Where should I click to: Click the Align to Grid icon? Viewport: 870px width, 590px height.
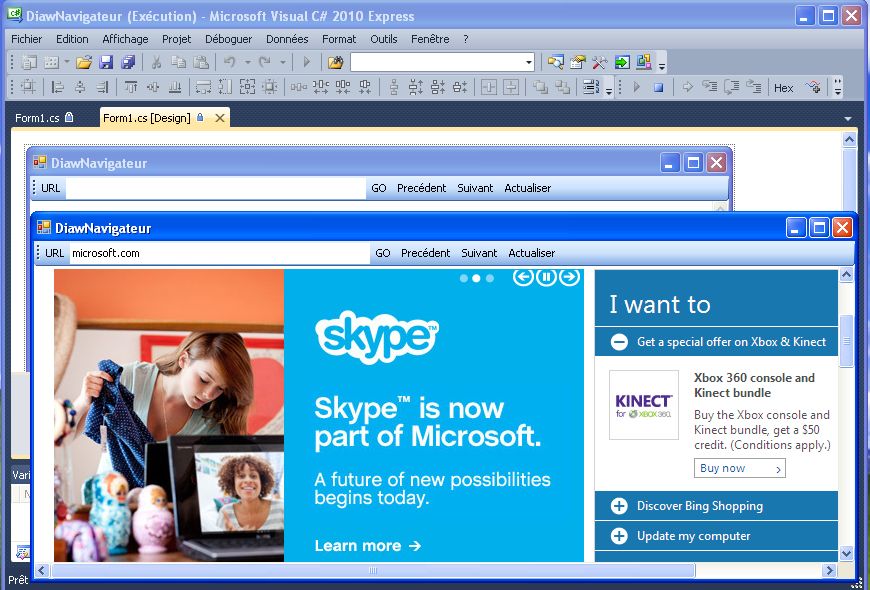click(x=28, y=87)
